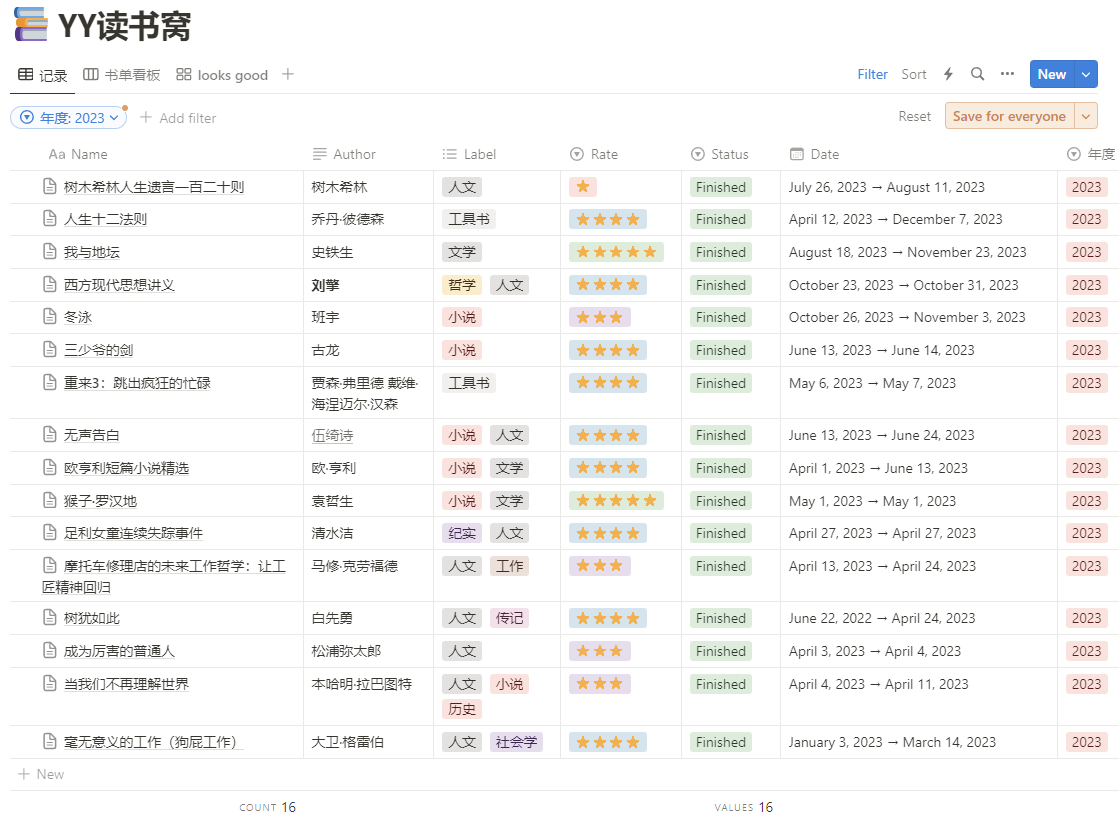Viewport: 1119px width, 822px height.
Task: Open the Filter option in toolbar
Action: coord(872,74)
